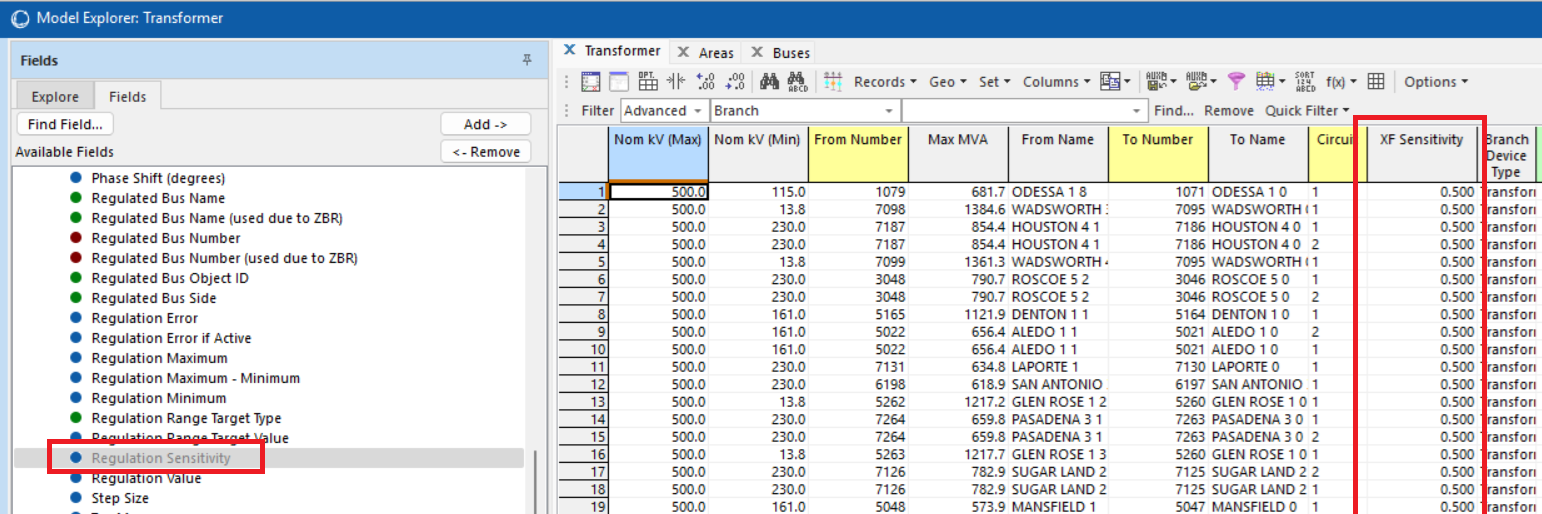Viewport: 1542px width, 514px height.
Task: Click the binoculars Find icon
Action: [769, 82]
